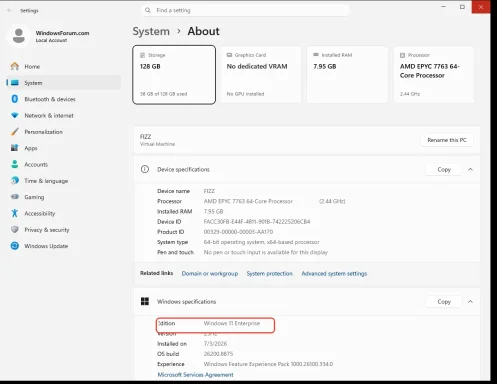Image resolution: width=497 pixels, height=384 pixels.
Task: Click the Graphics Card icon
Action: coord(229,55)
